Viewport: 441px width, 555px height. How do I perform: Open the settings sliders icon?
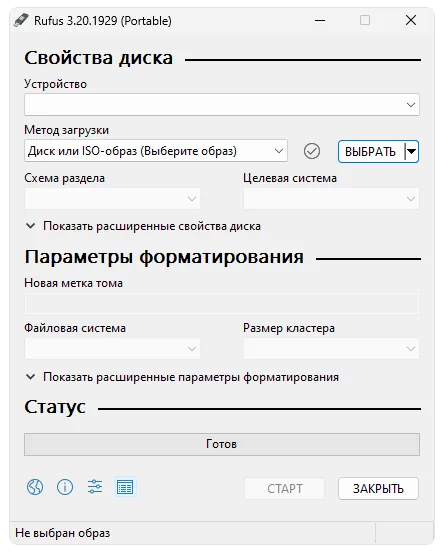click(x=95, y=487)
